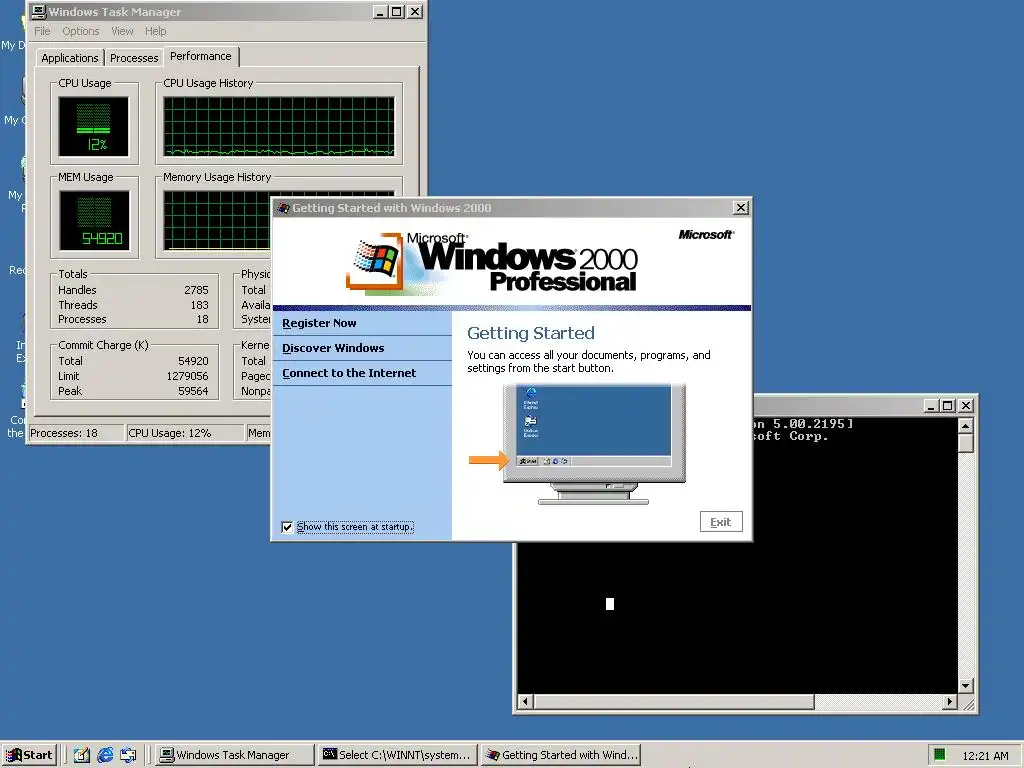1024x768 pixels.
Task: Click Connect to the Internet link
Action: tap(349, 372)
